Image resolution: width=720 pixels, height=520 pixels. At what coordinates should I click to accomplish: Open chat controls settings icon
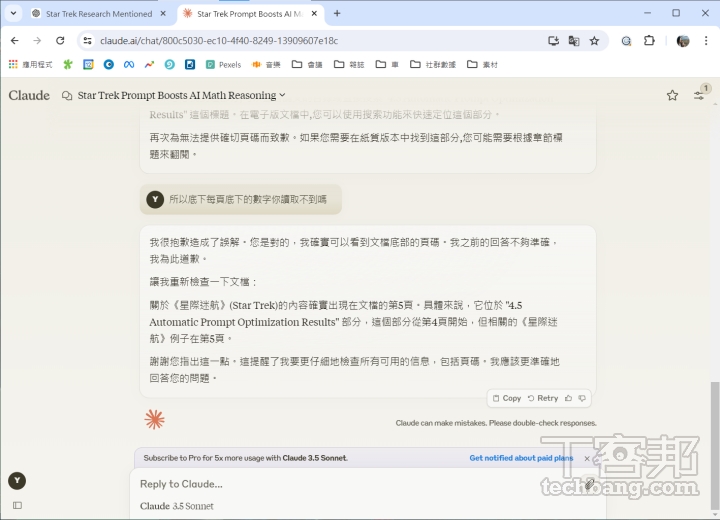point(699,95)
